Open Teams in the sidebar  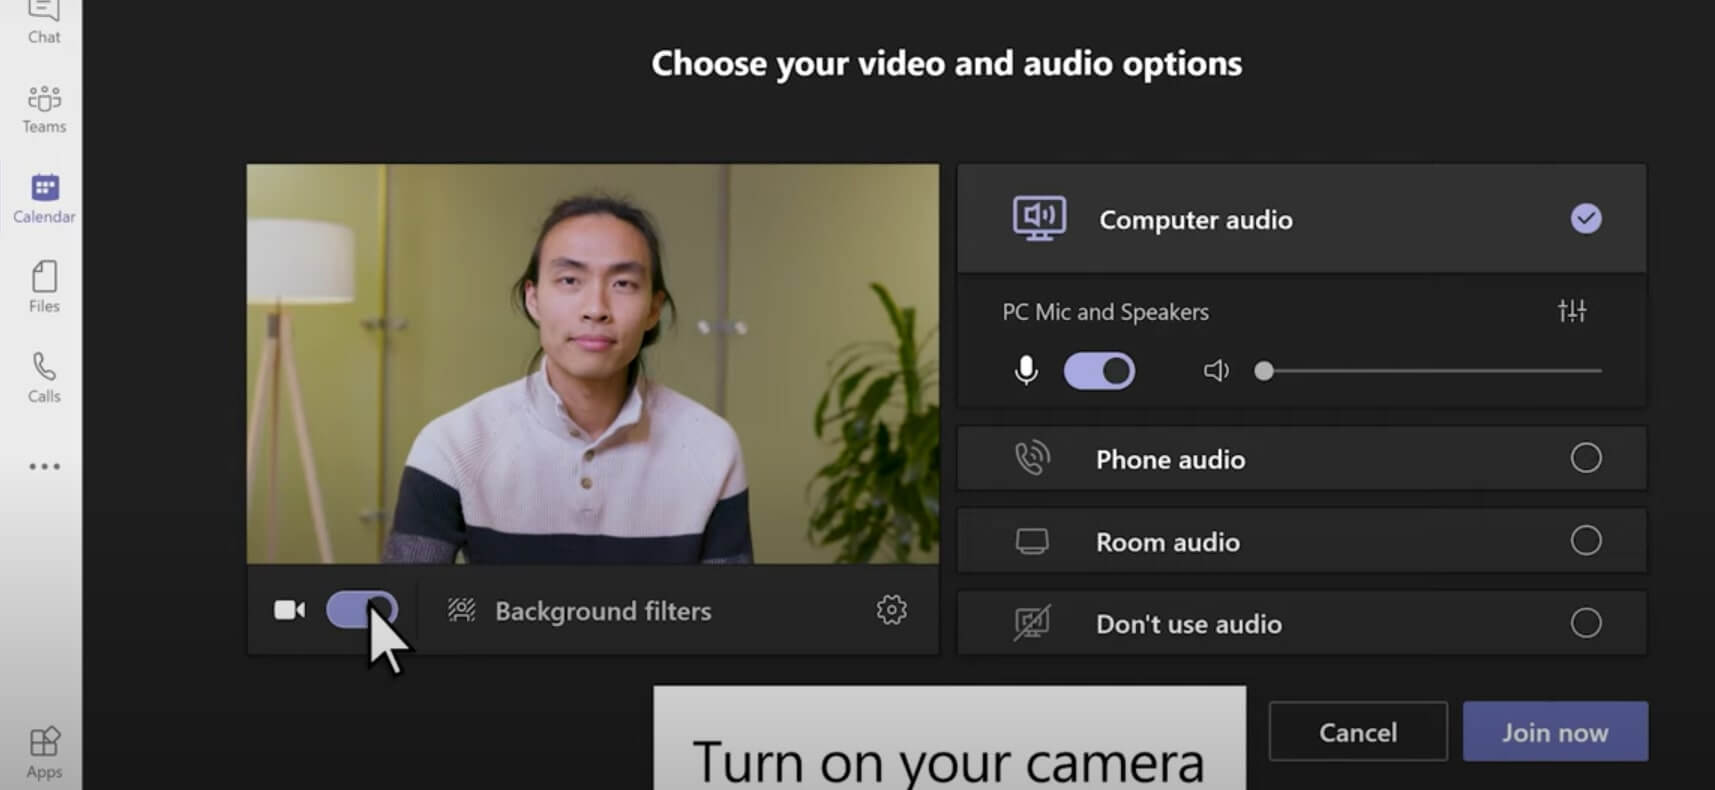tap(44, 109)
